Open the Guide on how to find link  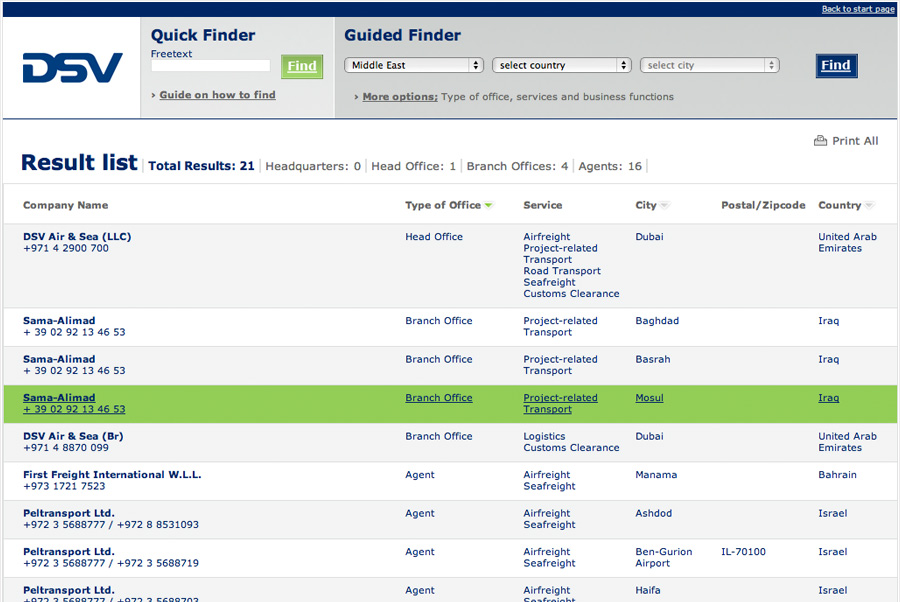pyautogui.click(x=218, y=95)
